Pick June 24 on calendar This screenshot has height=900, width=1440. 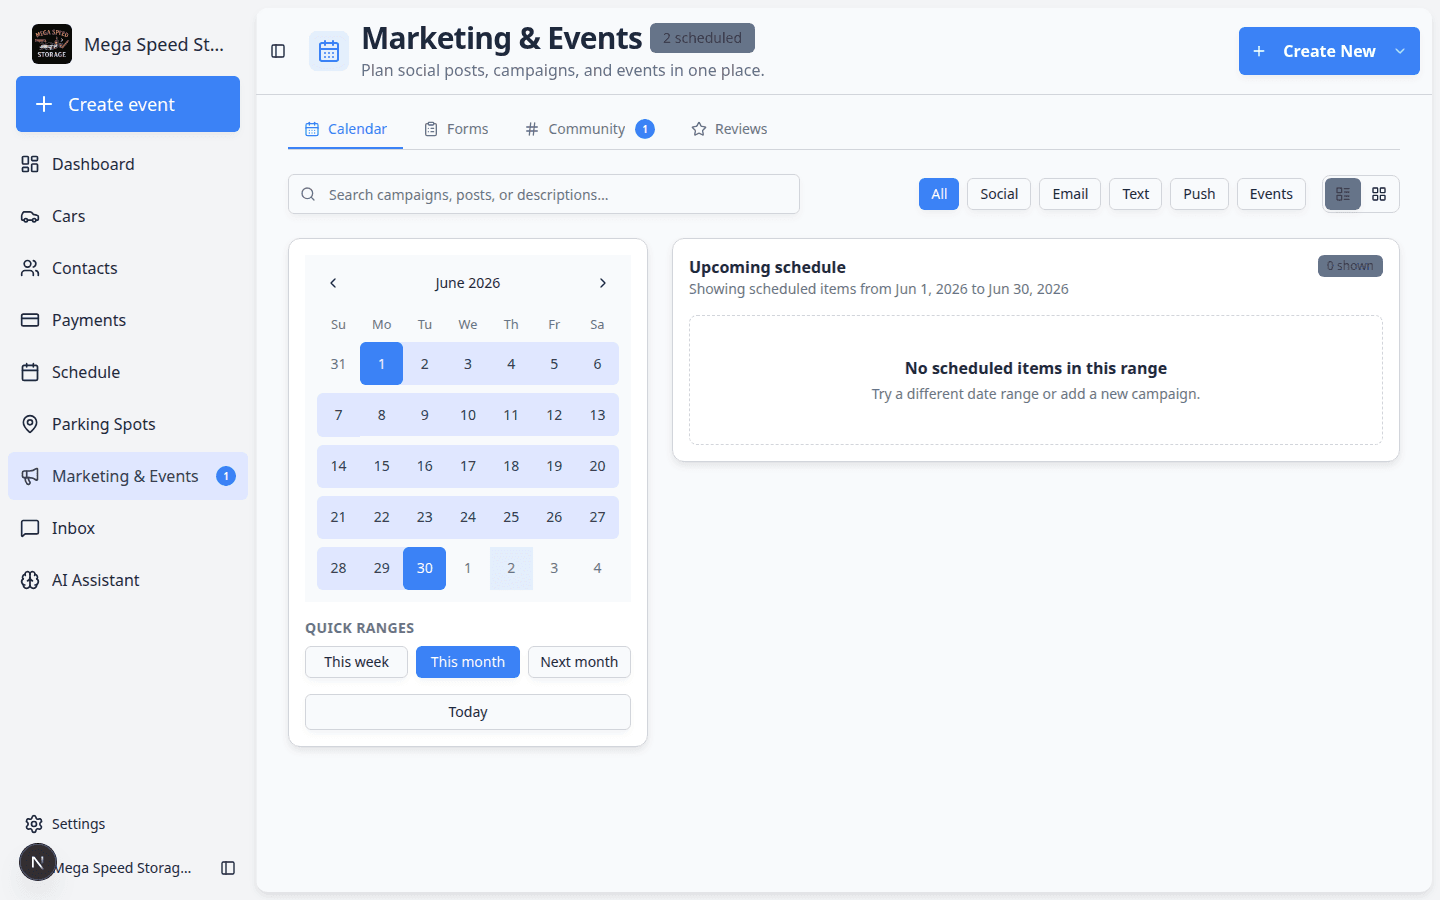point(468,517)
